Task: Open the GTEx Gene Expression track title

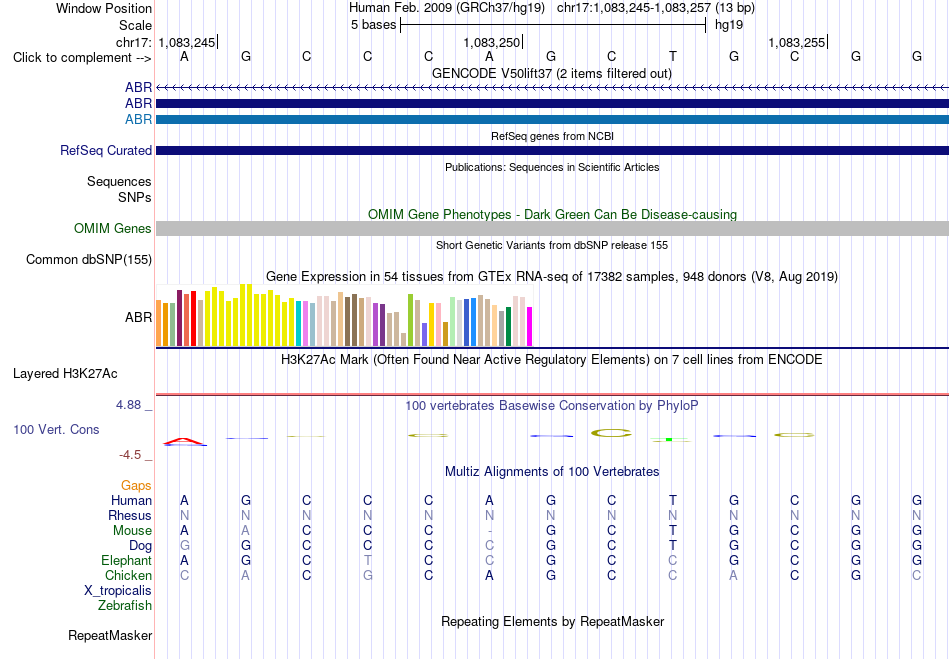Action: coord(552,277)
